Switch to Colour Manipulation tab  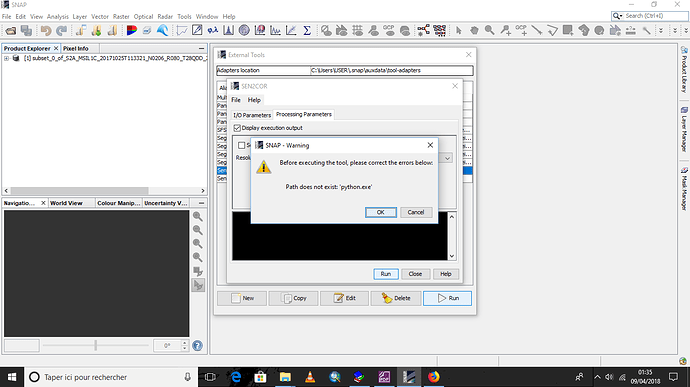[x=118, y=203]
